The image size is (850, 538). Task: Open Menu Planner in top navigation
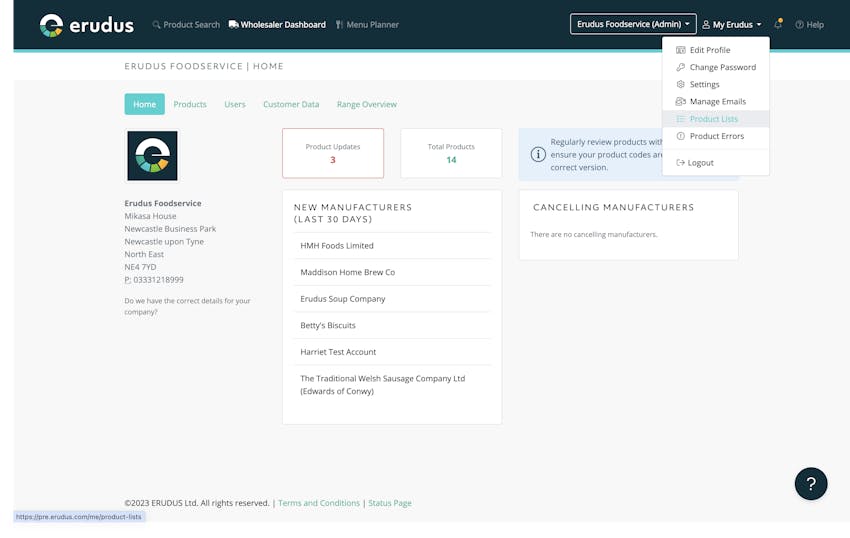tap(367, 24)
